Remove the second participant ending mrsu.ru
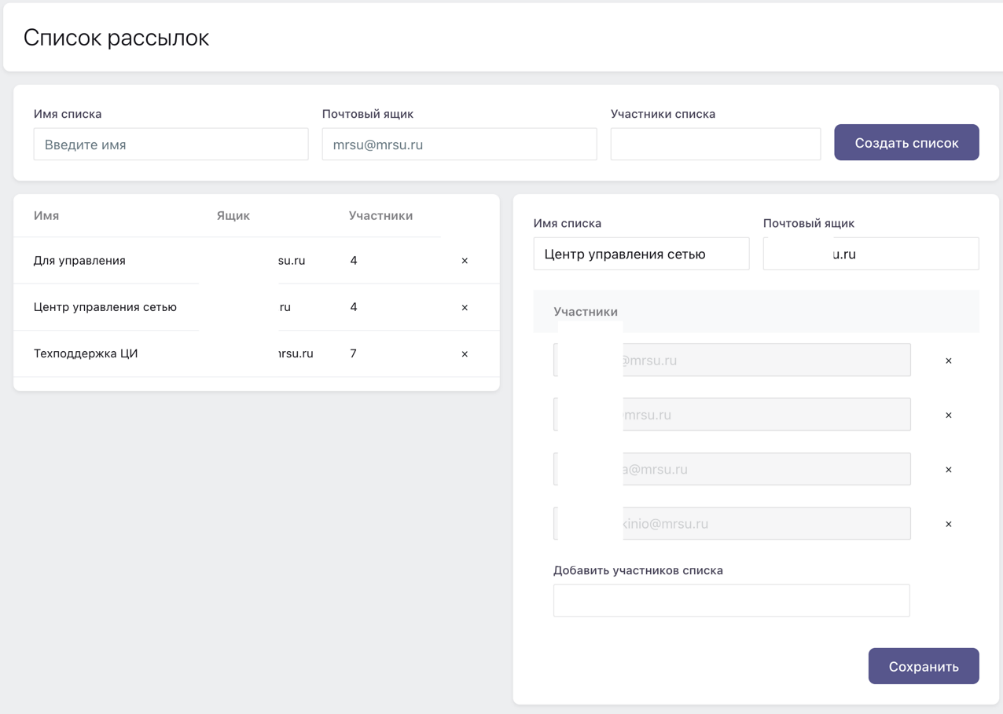The image size is (1003, 714). point(948,415)
